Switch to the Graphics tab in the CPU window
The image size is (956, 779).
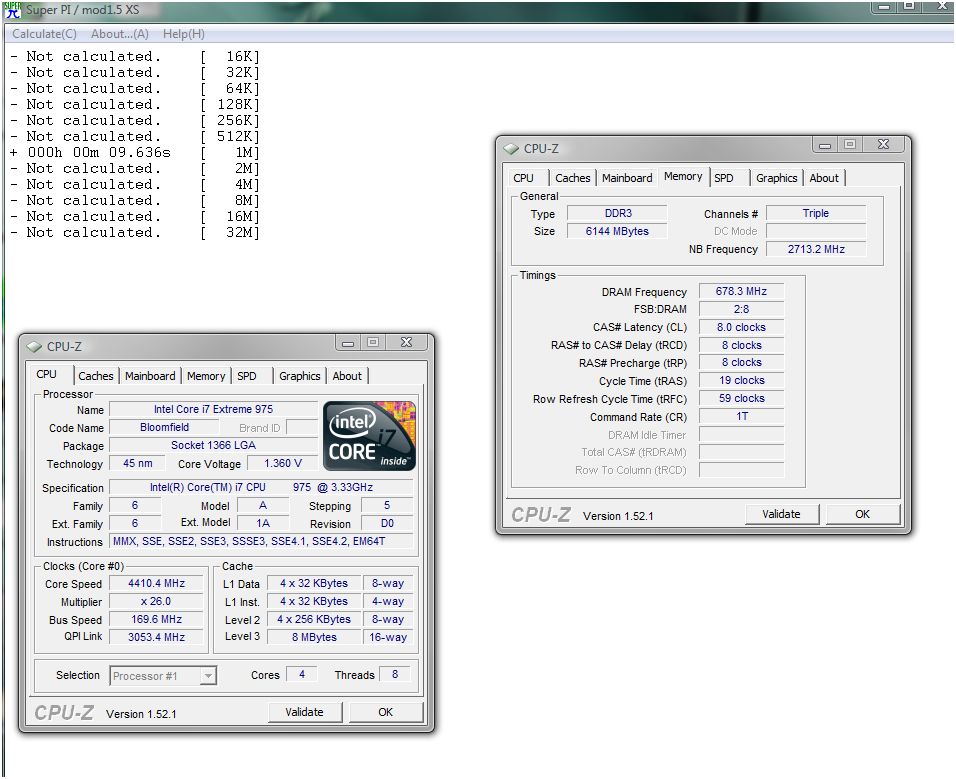(x=299, y=376)
